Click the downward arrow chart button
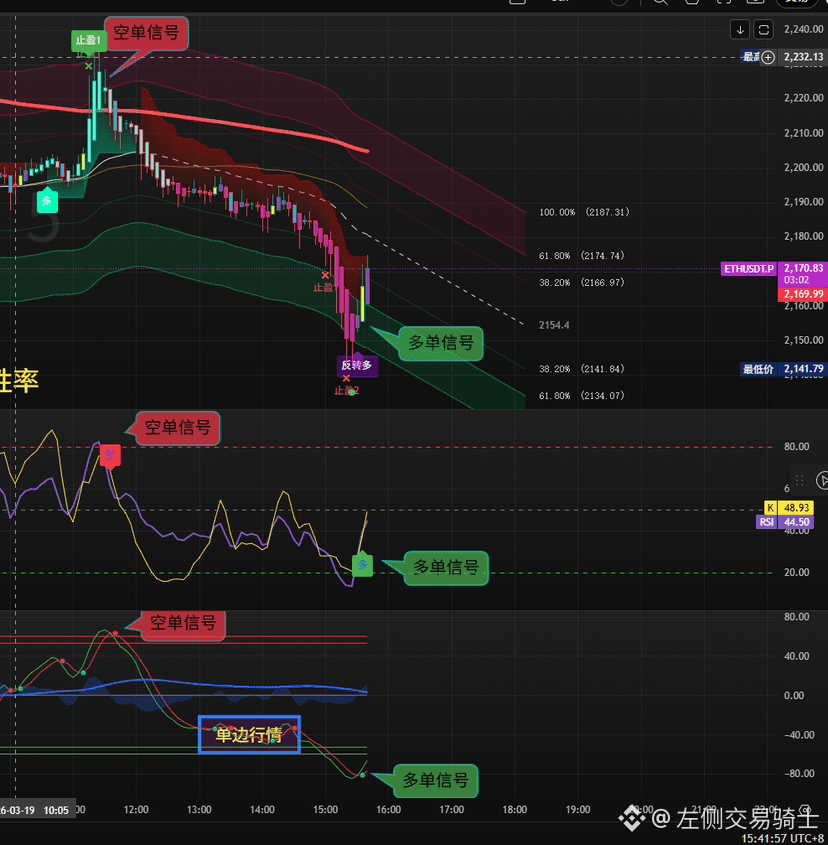The width and height of the screenshot is (828, 845). pyautogui.click(x=740, y=30)
